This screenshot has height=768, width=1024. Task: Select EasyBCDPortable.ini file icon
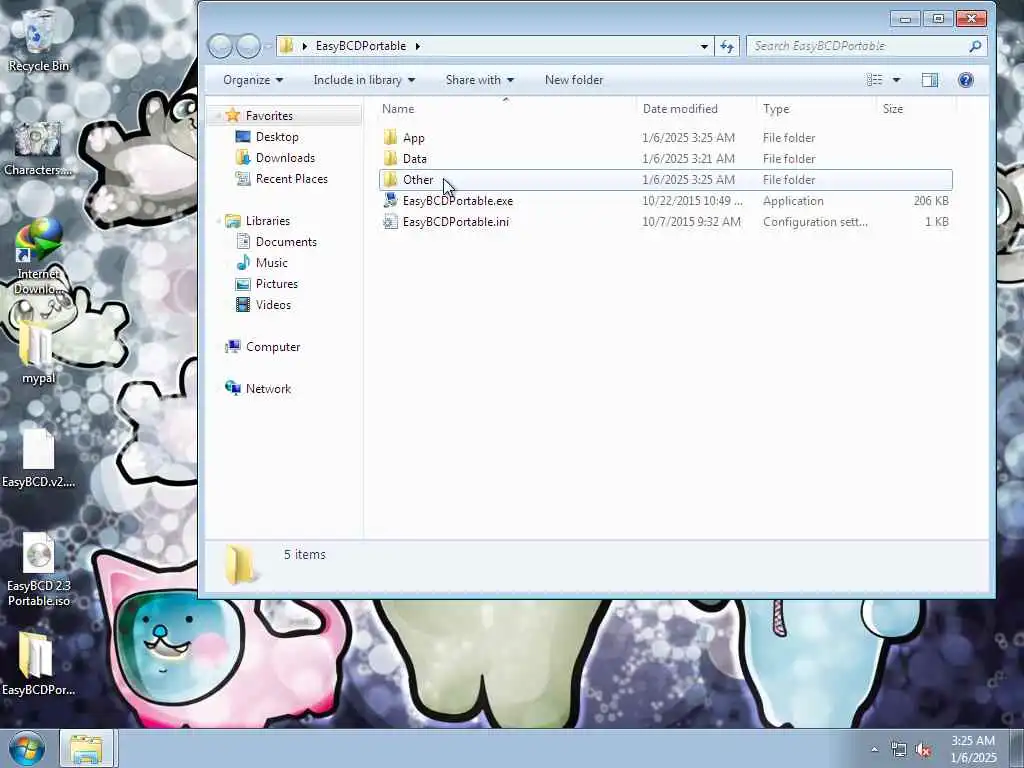pyautogui.click(x=391, y=222)
